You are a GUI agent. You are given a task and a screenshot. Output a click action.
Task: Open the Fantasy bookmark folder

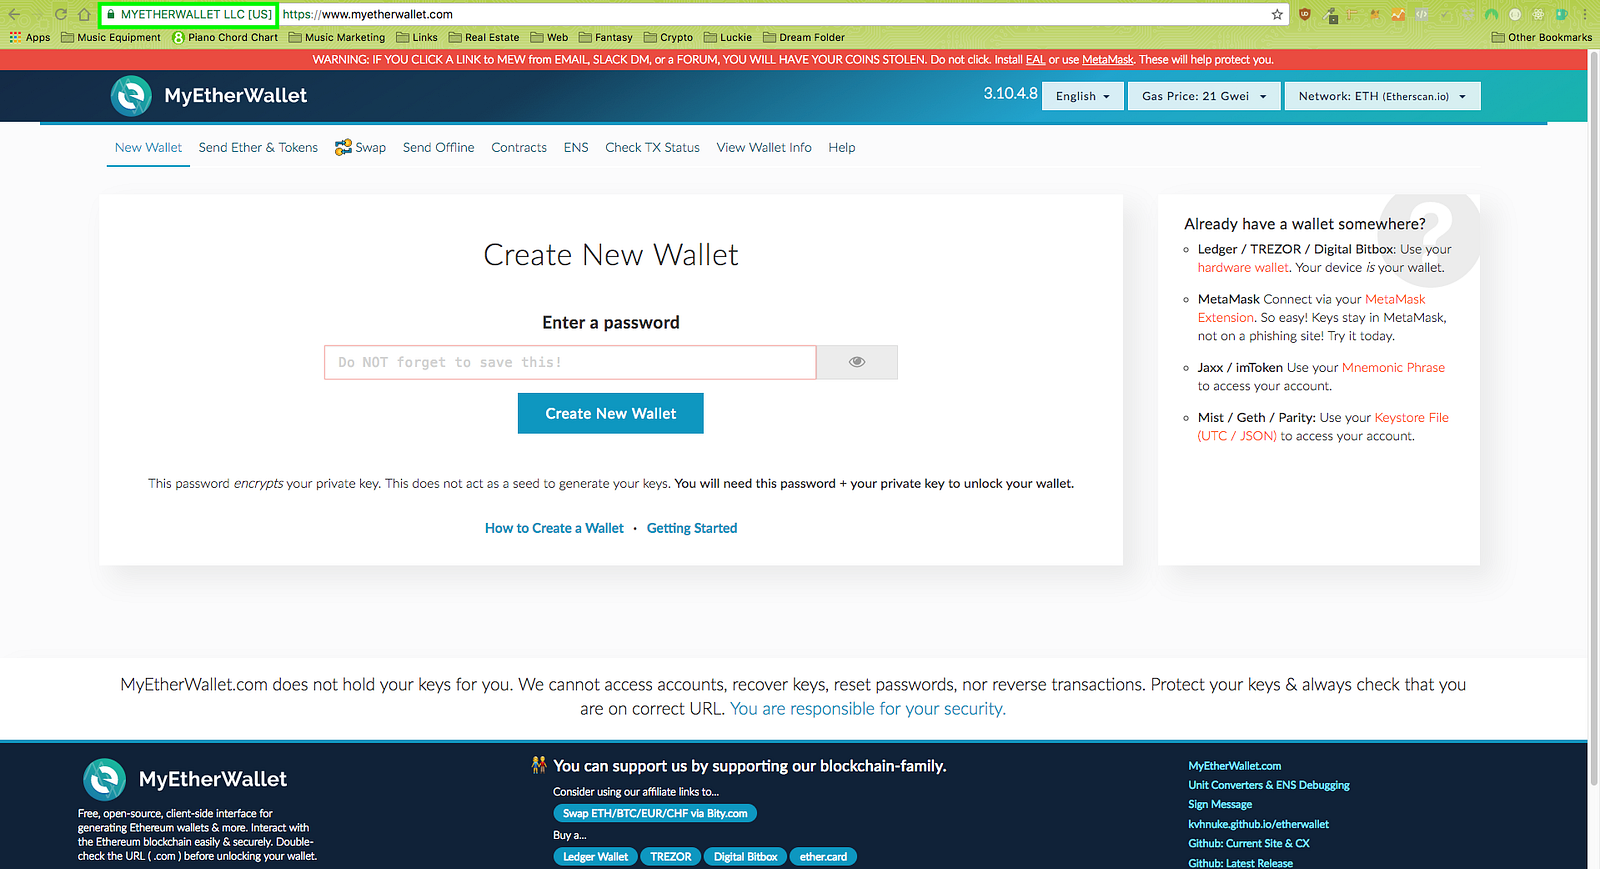[x=606, y=38]
